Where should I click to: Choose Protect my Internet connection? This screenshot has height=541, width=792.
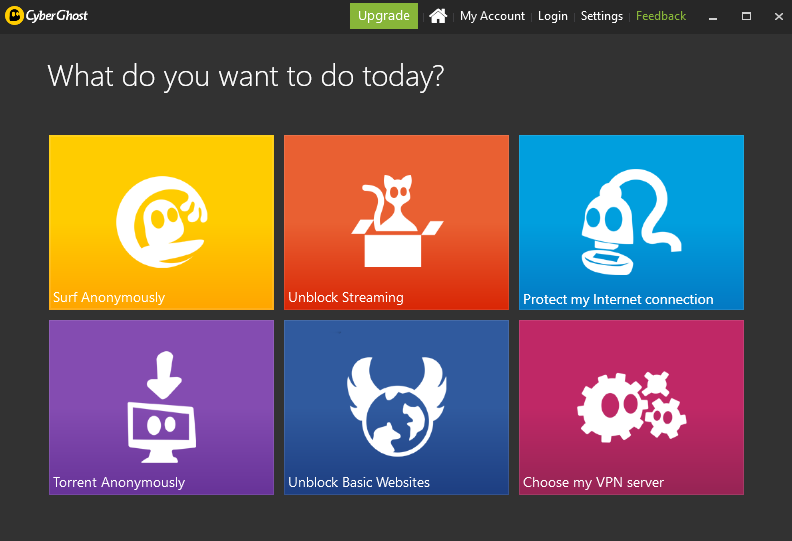tap(618, 300)
